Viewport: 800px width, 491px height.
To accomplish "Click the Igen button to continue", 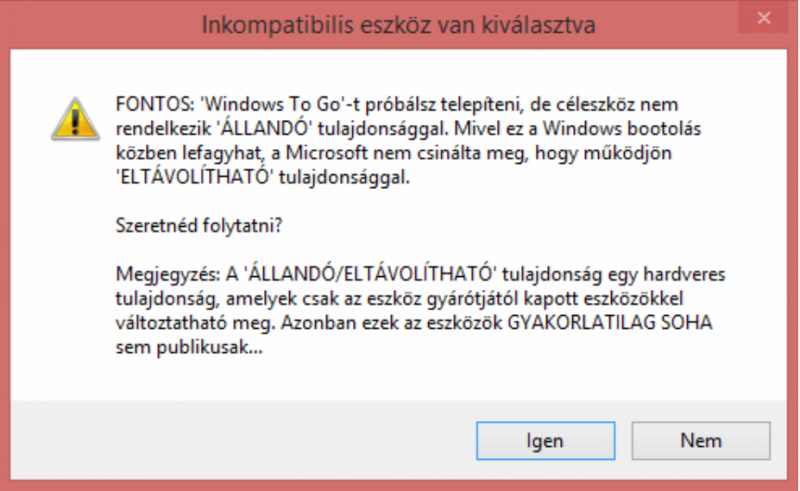I will 545,440.
